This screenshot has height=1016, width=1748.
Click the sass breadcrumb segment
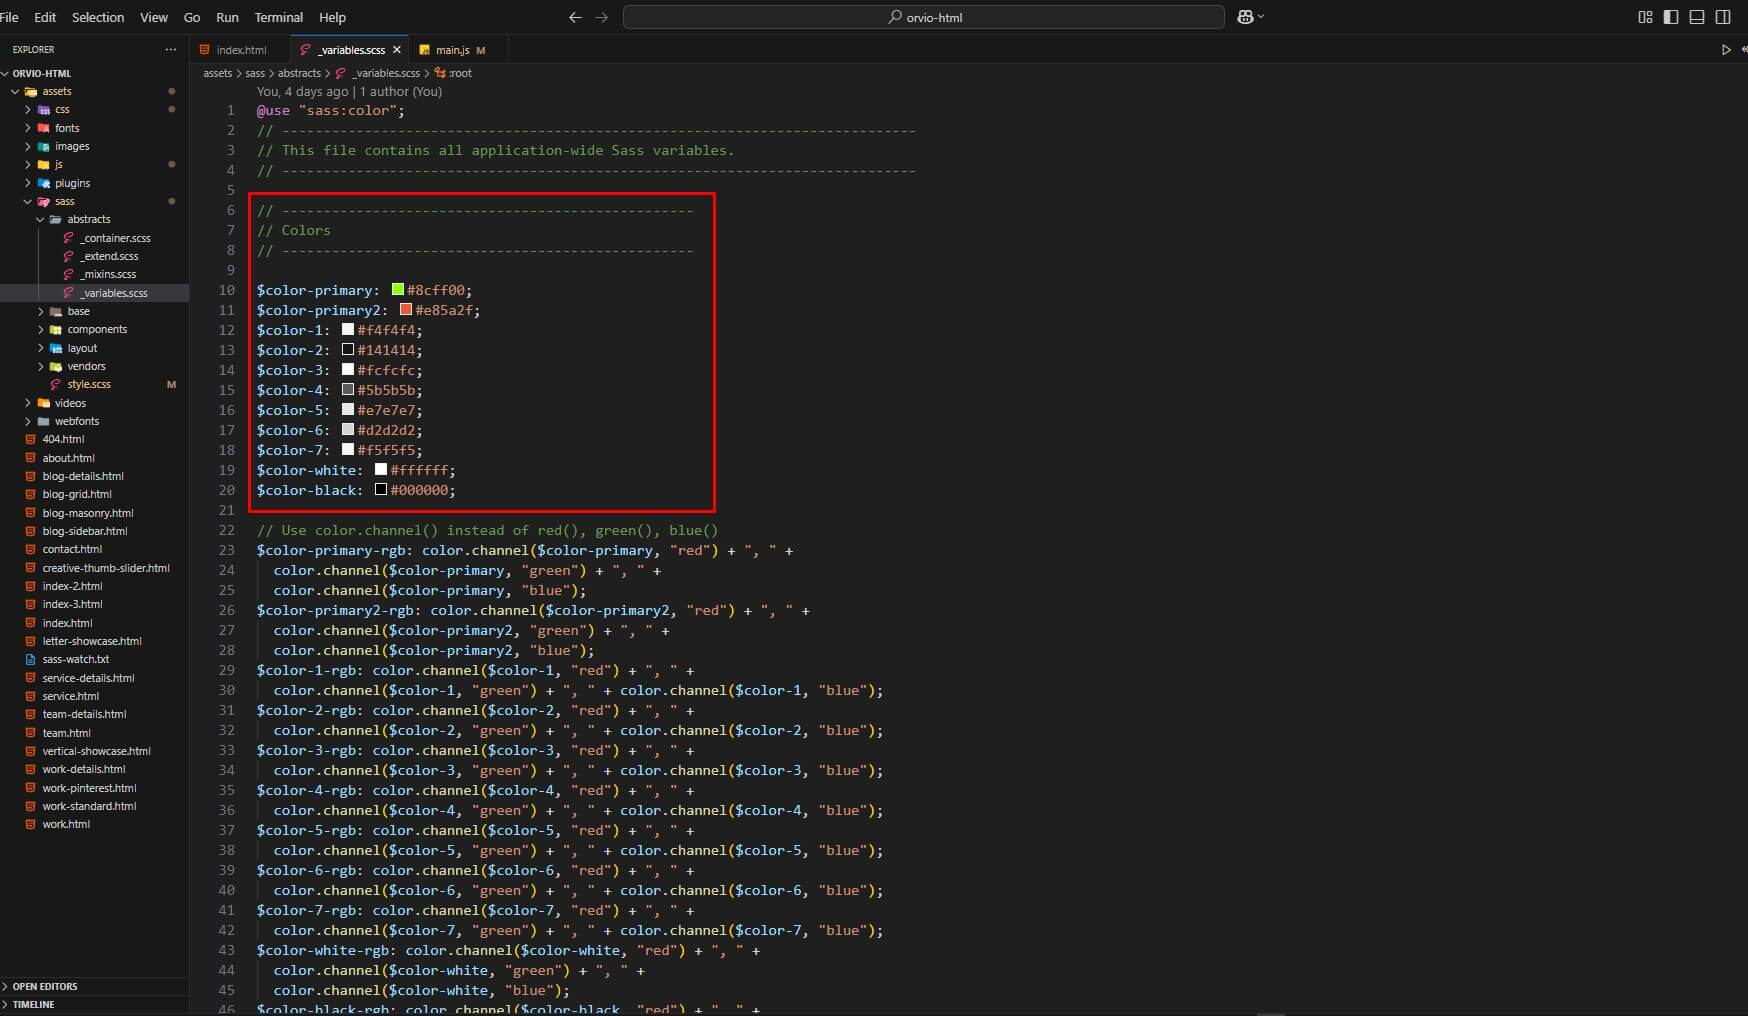(255, 73)
